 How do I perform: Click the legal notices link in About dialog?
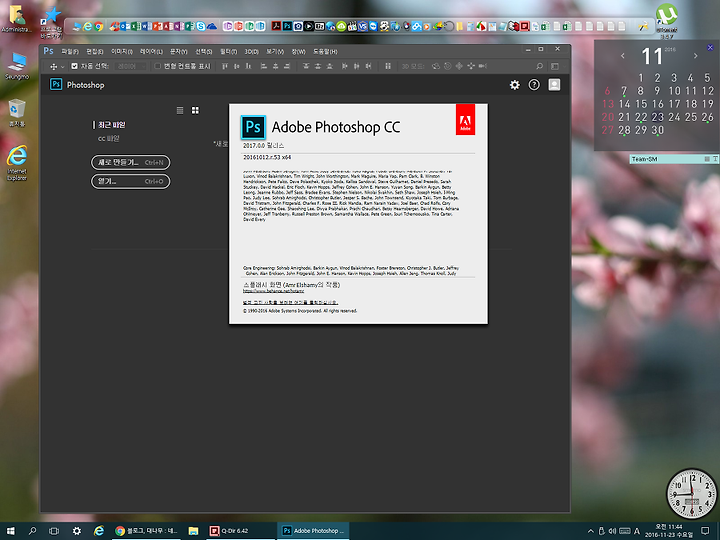click(x=290, y=302)
